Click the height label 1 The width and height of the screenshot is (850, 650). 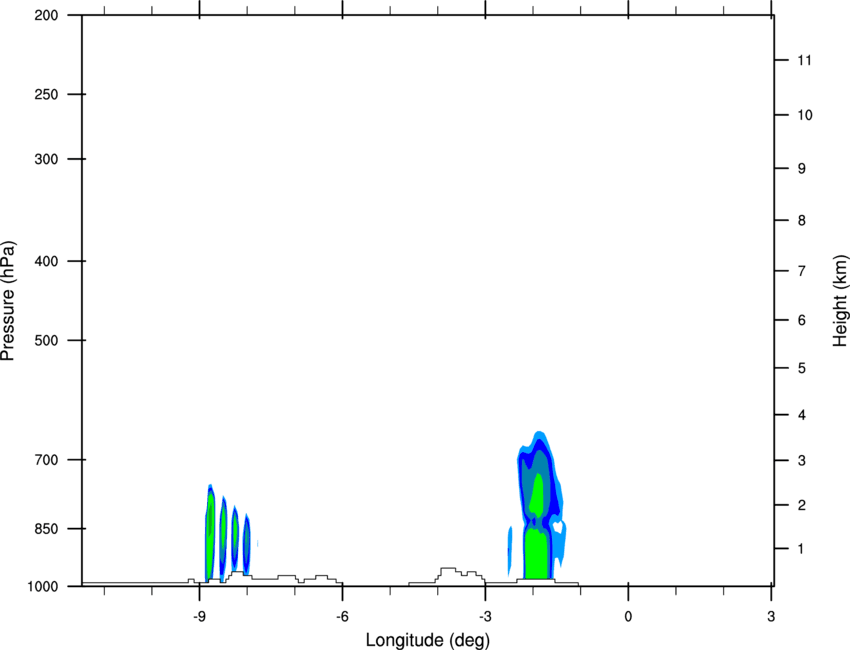(801, 549)
